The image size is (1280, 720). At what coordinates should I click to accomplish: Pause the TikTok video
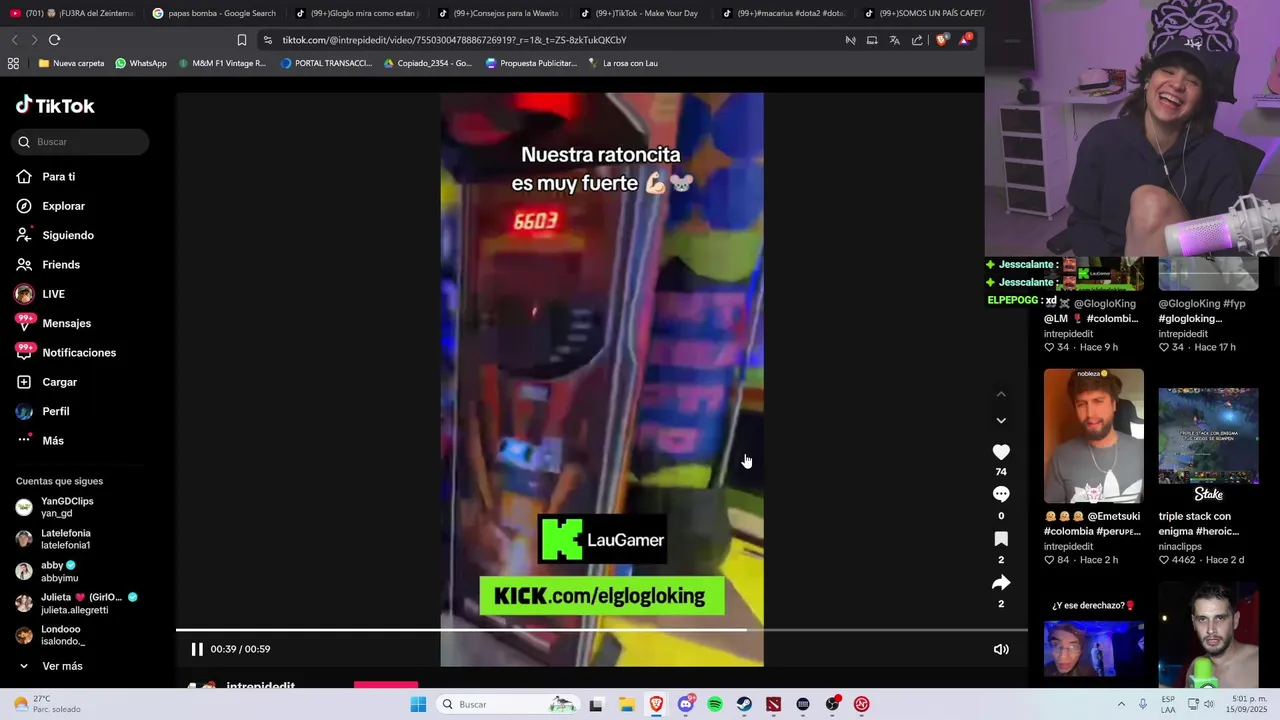coord(197,649)
